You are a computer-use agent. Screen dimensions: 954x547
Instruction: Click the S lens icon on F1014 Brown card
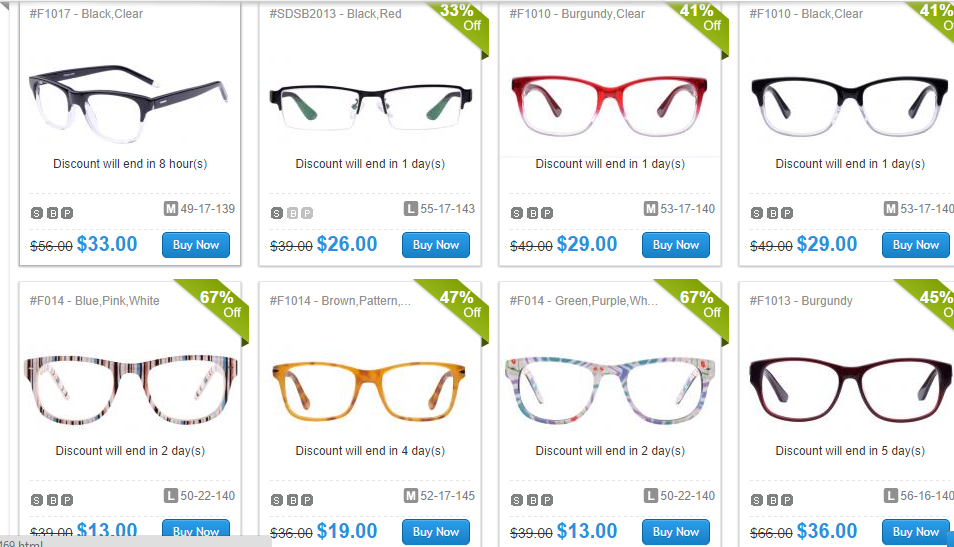277,500
